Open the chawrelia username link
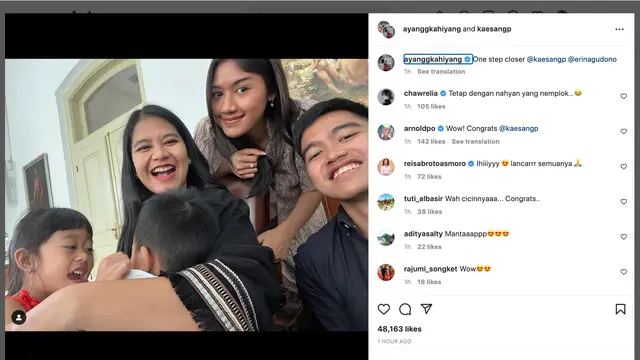 420,93
